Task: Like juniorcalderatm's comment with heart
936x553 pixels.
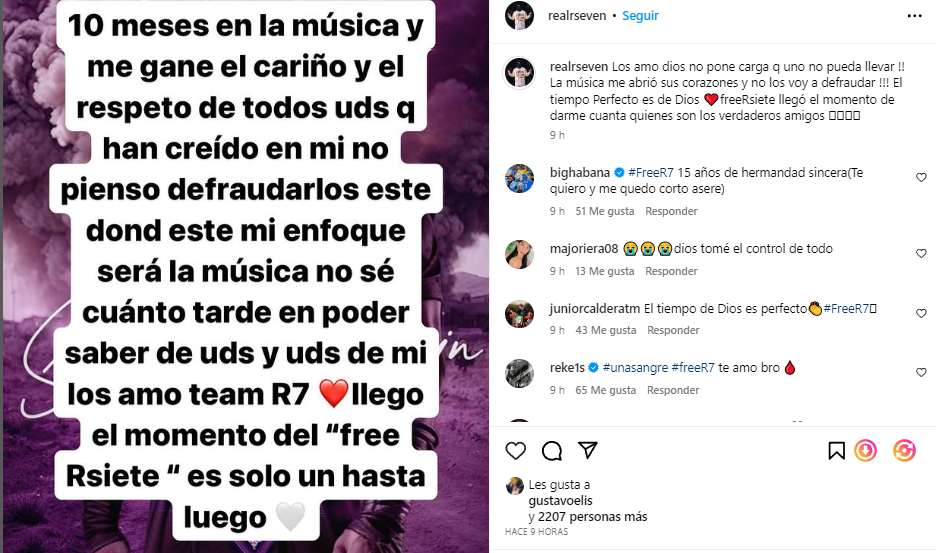Action: 921,313
